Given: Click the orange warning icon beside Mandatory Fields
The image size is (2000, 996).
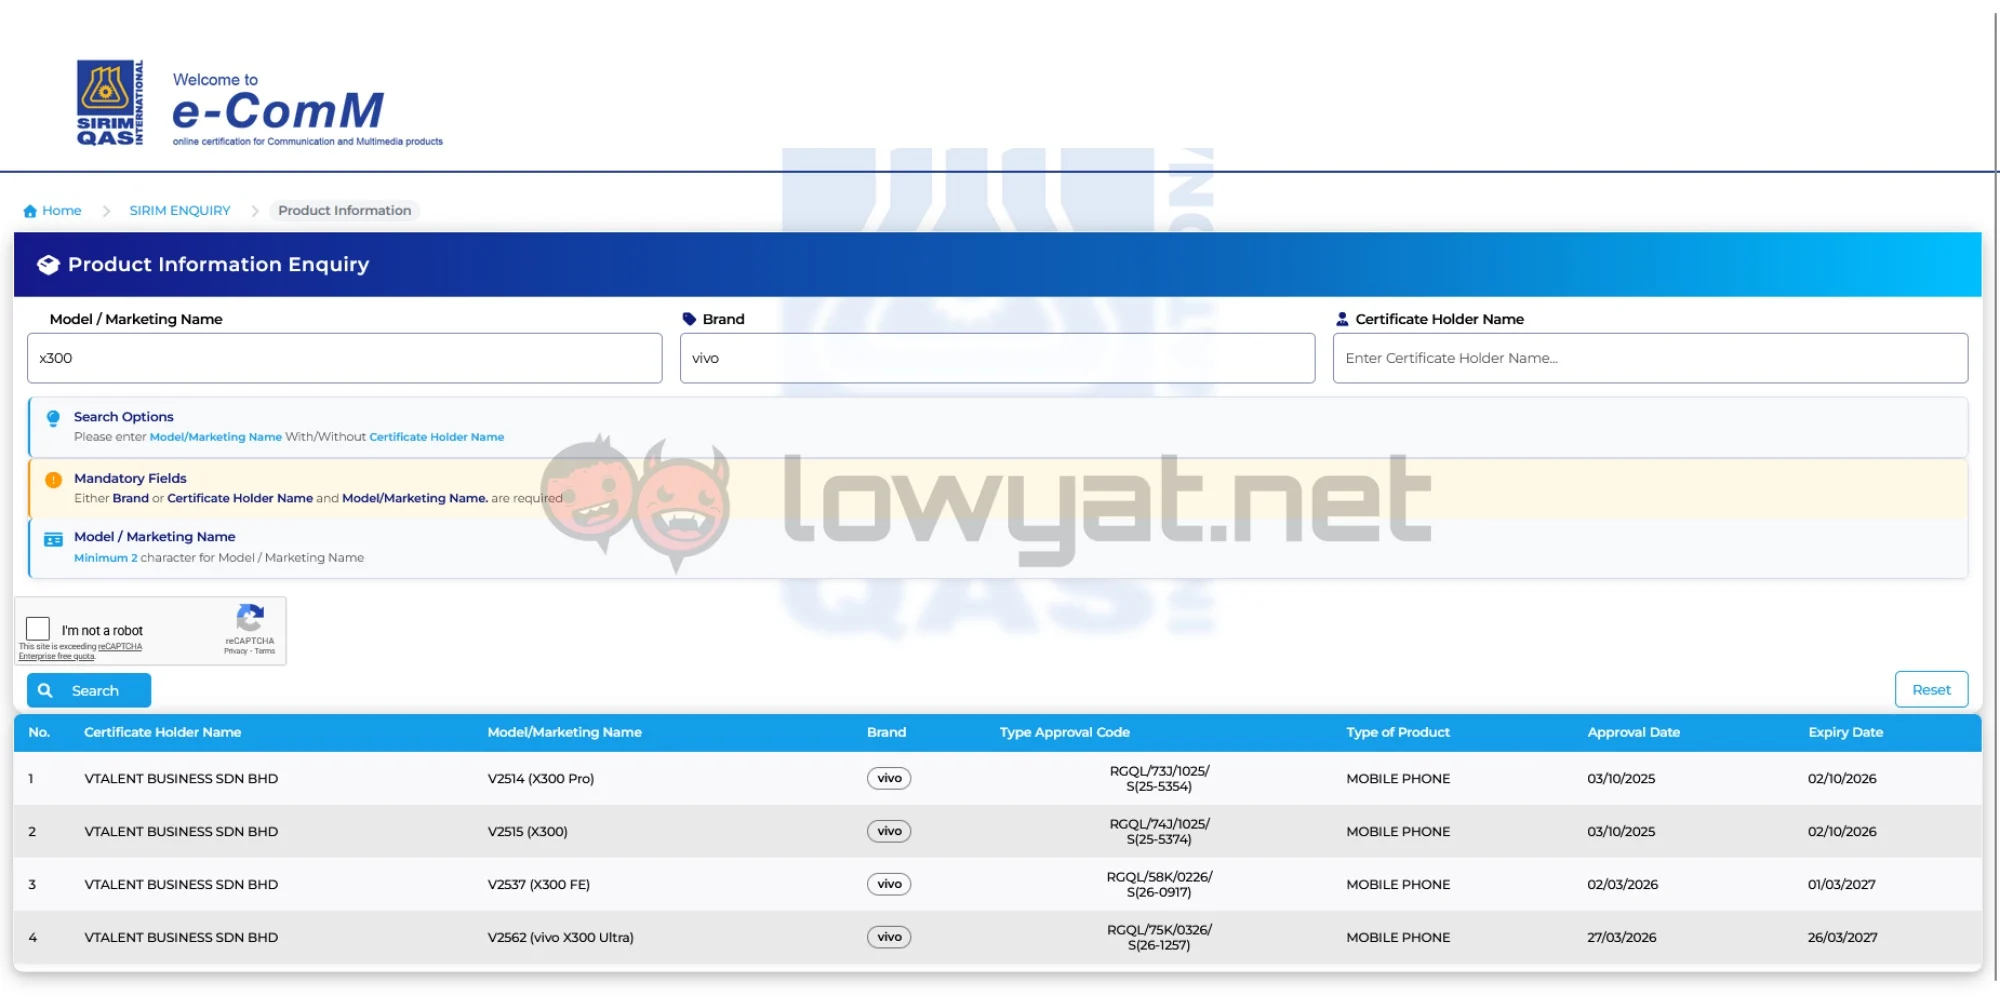Looking at the screenshot, I should pyautogui.click(x=53, y=480).
